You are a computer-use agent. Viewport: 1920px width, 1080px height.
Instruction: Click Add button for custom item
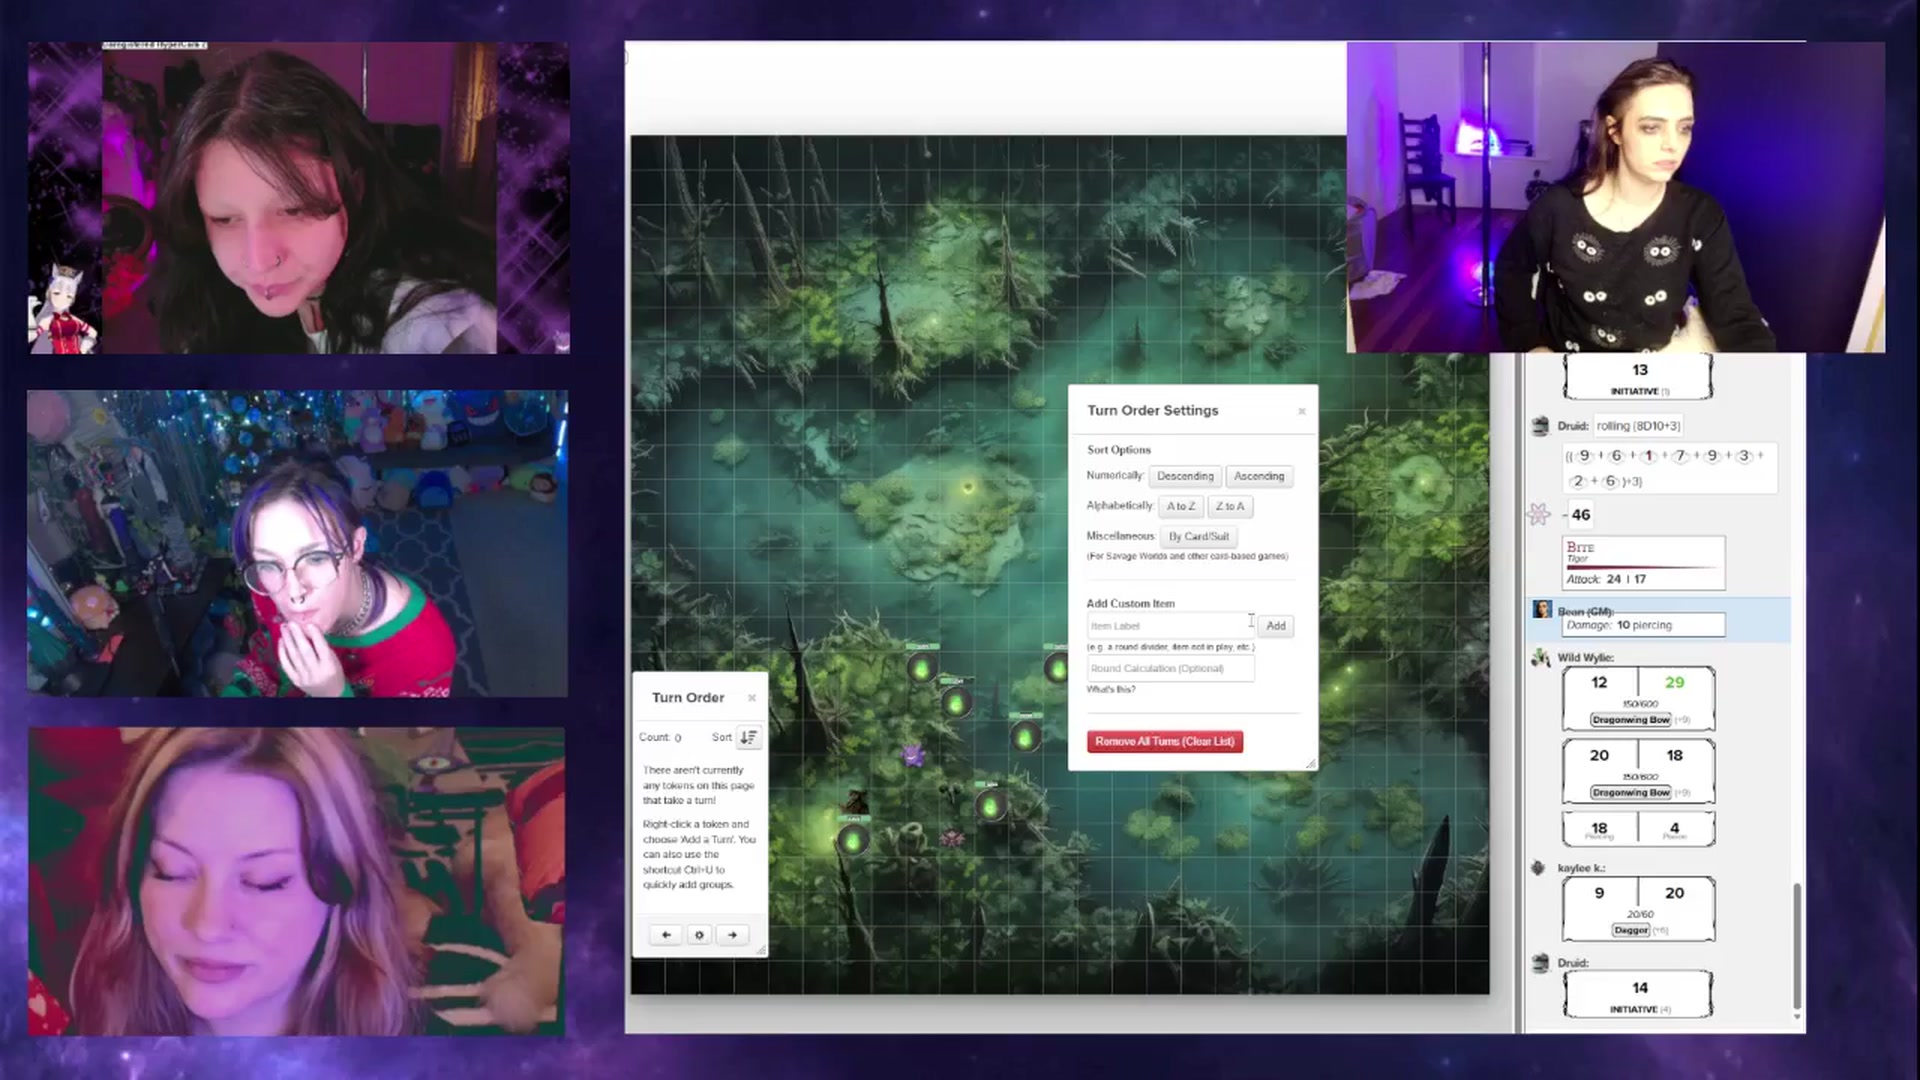click(1276, 626)
